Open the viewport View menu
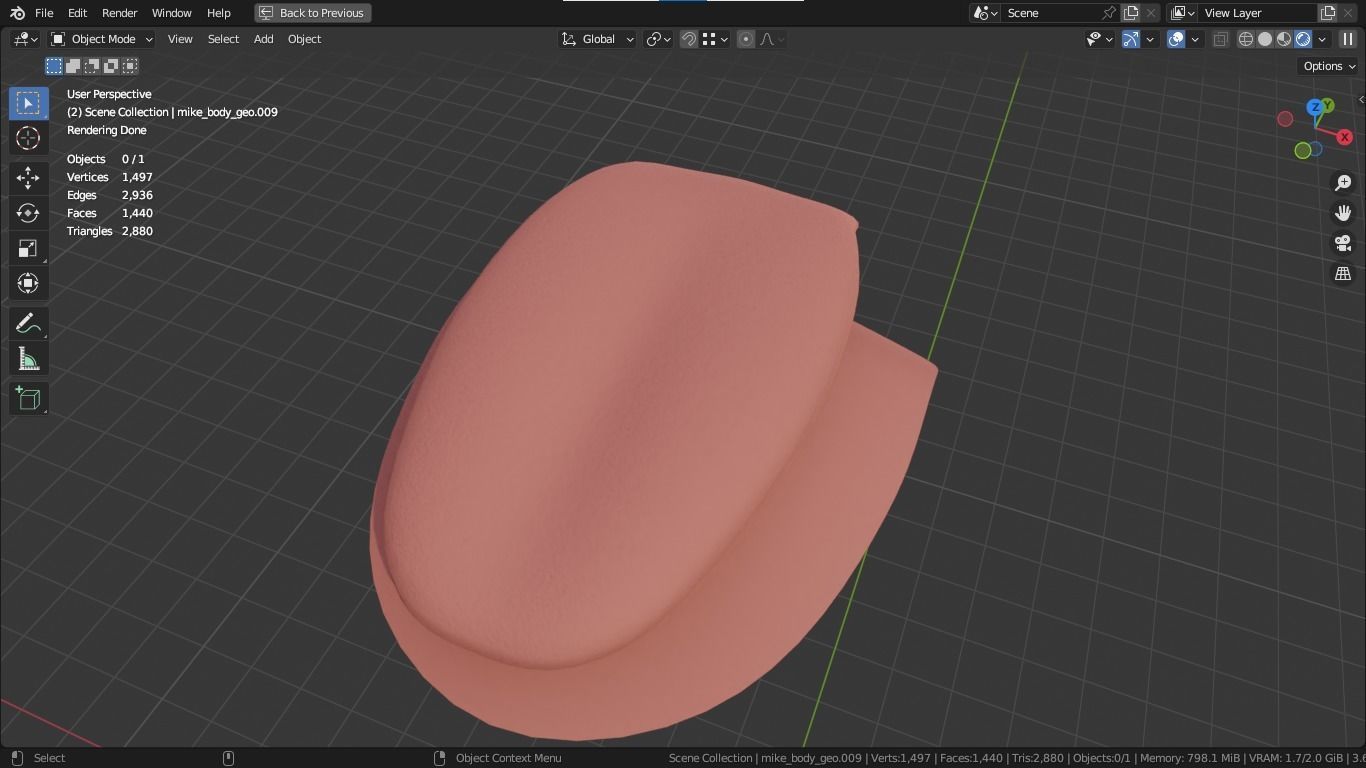Image resolution: width=1366 pixels, height=768 pixels. tap(180, 39)
